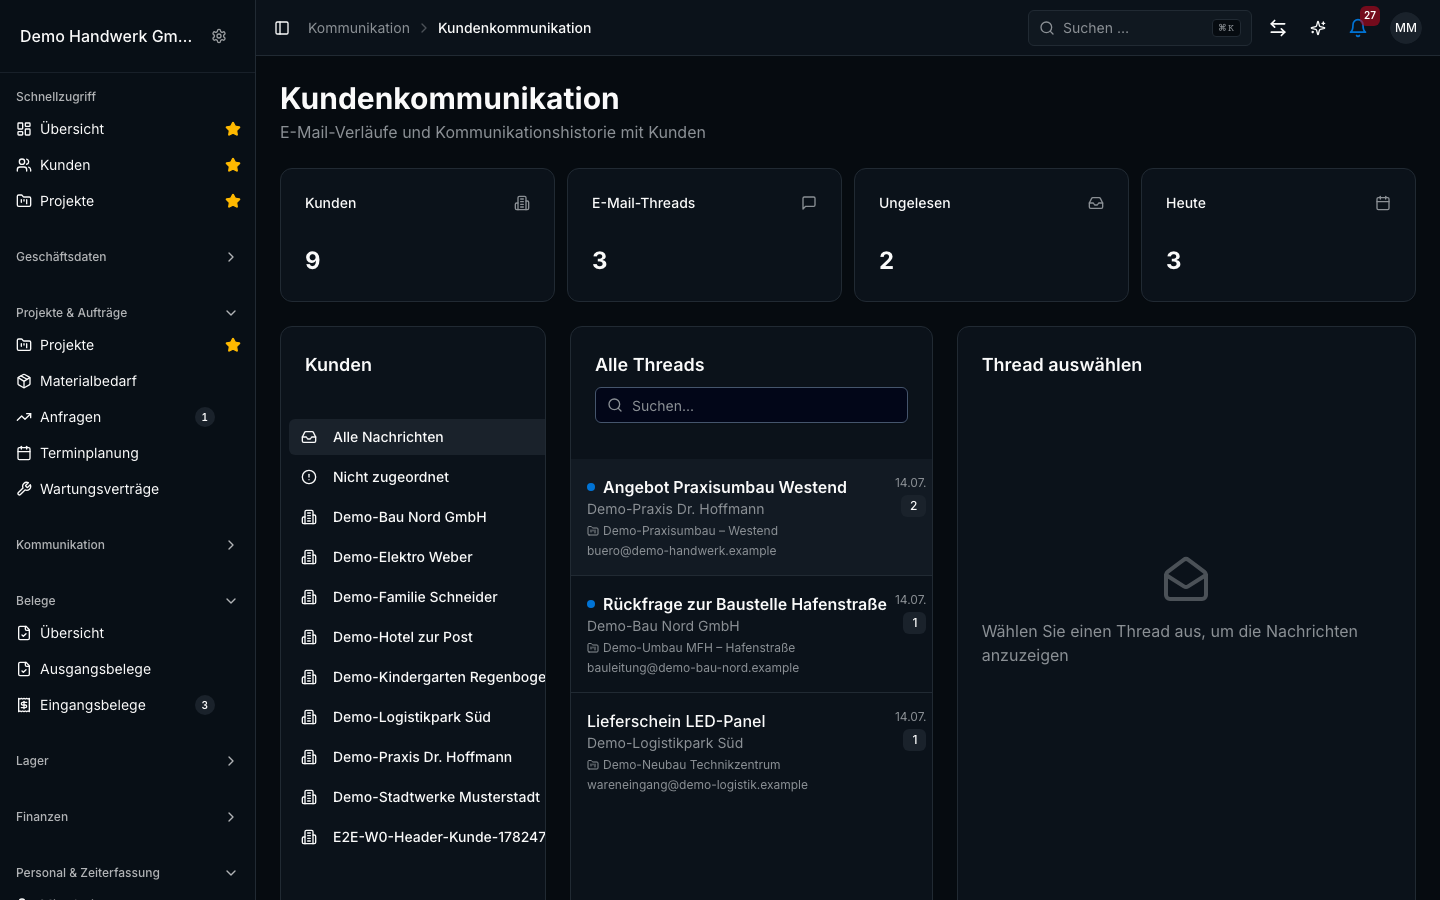Unstar Übersicht in Schnellzugriff
This screenshot has width=1440, height=900.
233,129
